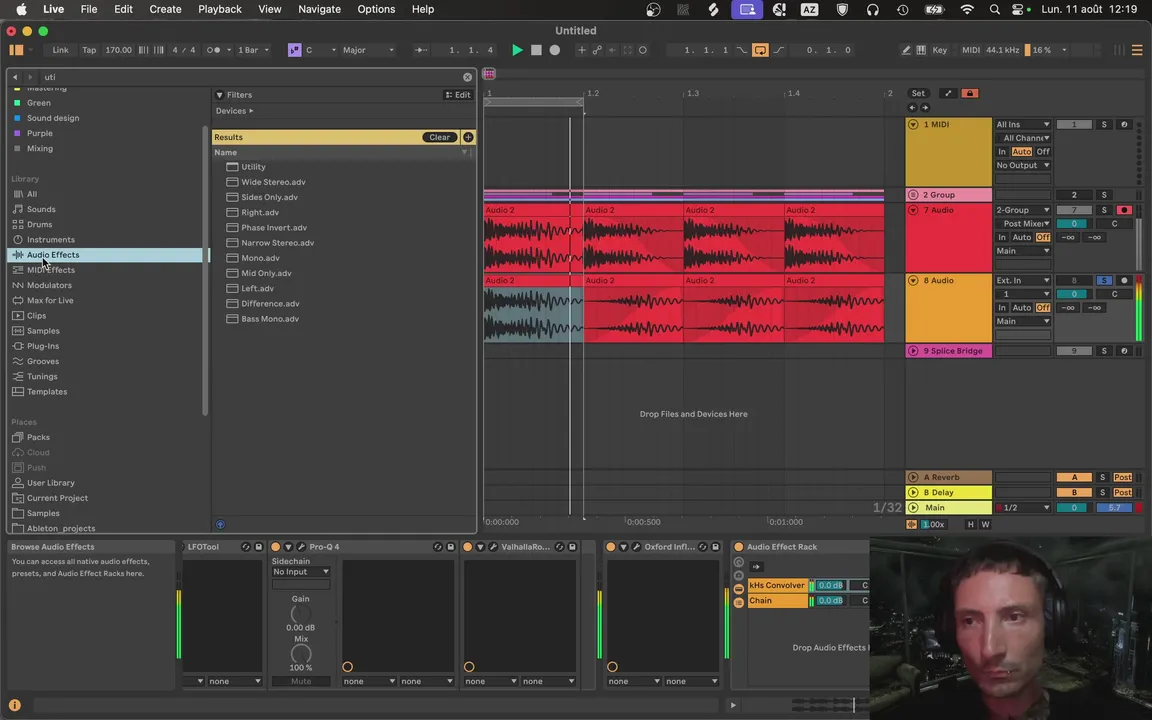The width and height of the screenshot is (1152, 720).
Task: Select the Green collection swatch
Action: point(17,103)
